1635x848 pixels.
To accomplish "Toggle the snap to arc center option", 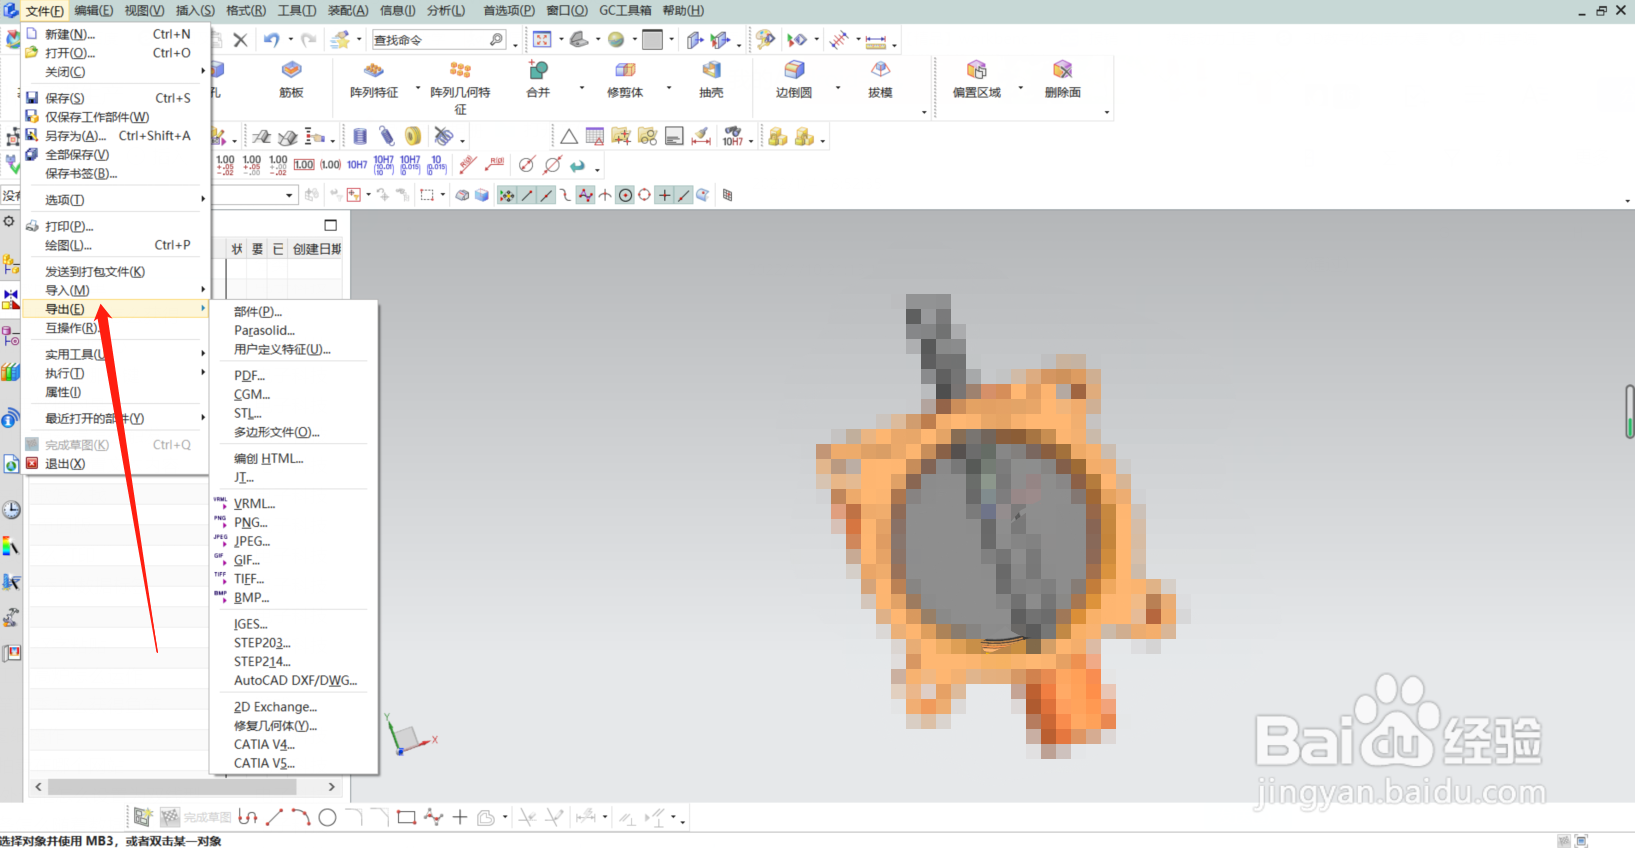I will [625, 195].
